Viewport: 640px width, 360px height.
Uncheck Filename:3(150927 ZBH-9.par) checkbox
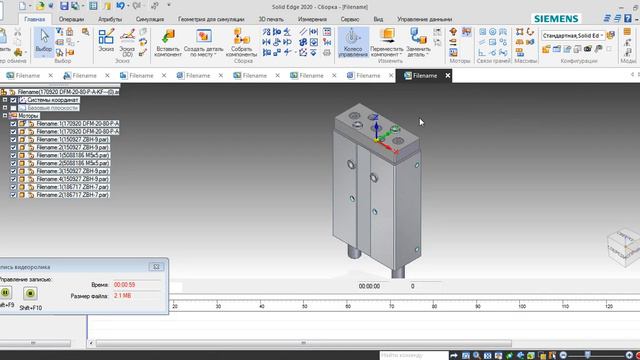(x=13, y=171)
